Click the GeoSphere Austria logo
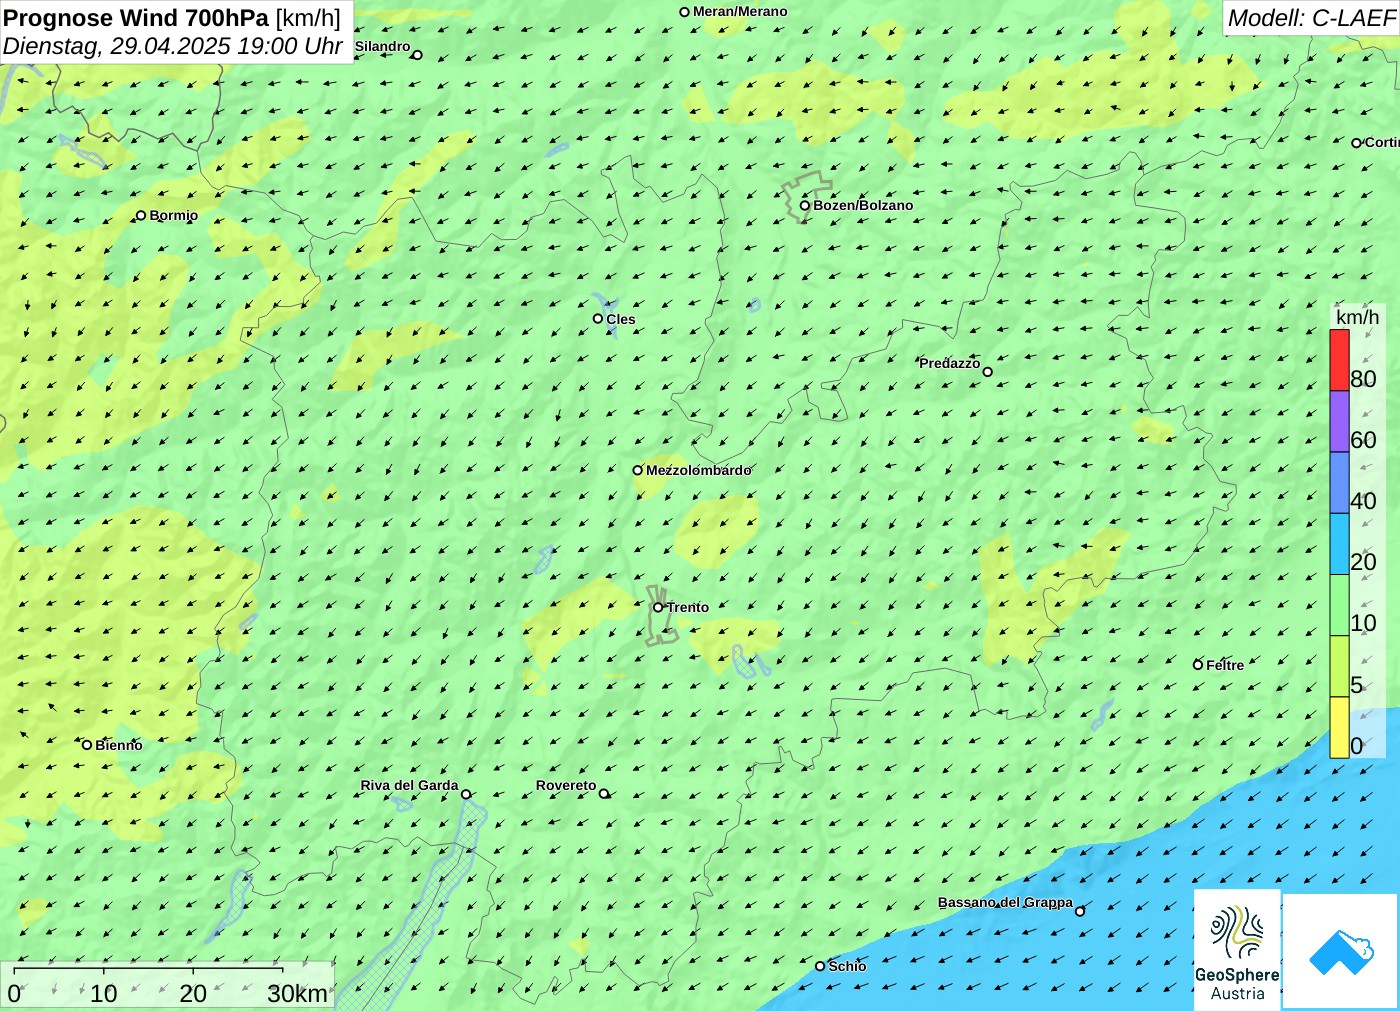The image size is (1400, 1011). 1237,950
